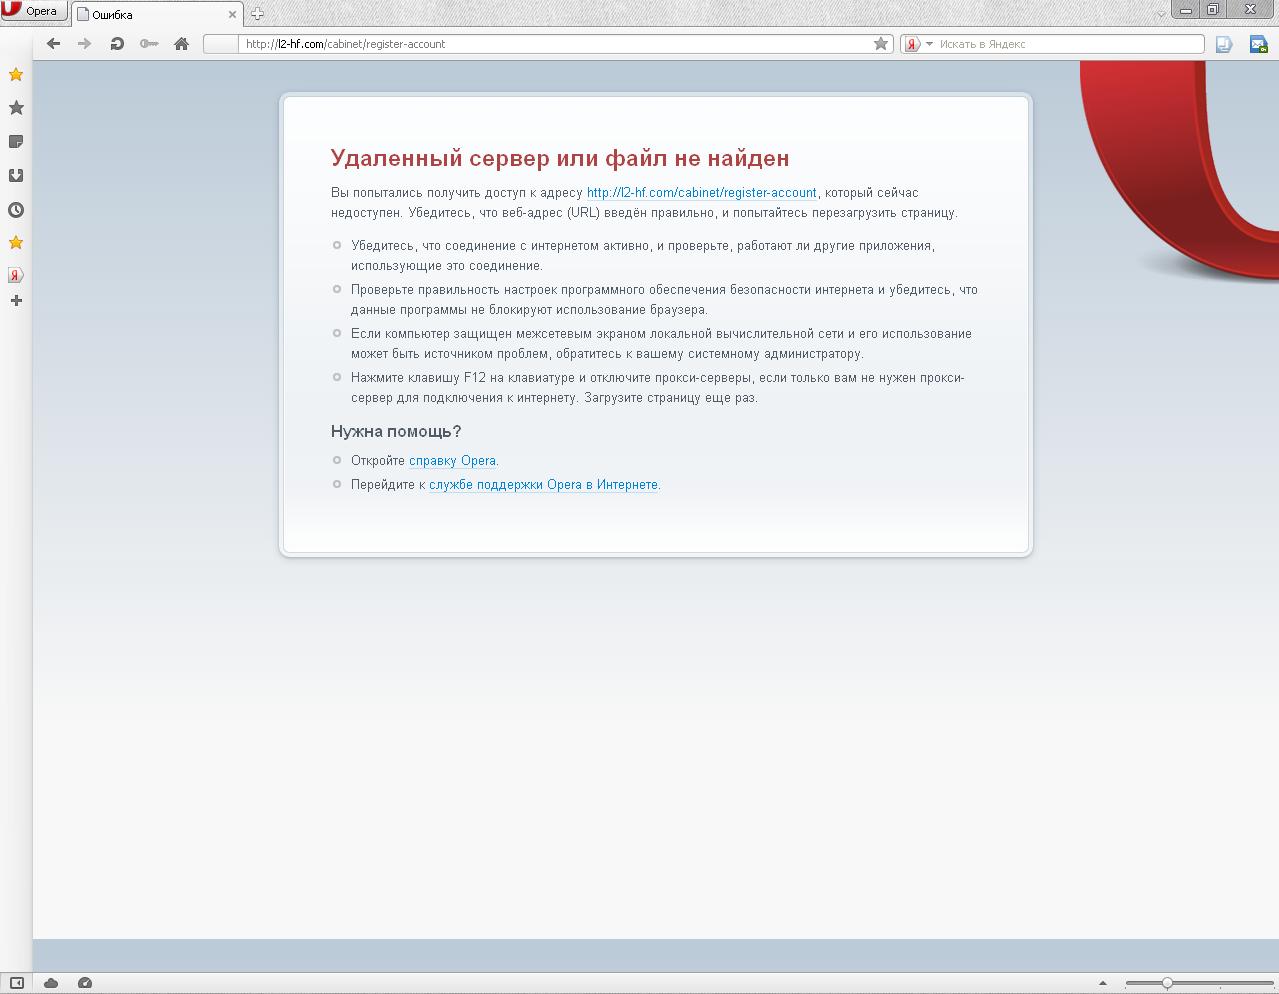Screen dimensions: 1279x994
Task: Open the Notes sidebar panel
Action: click(x=16, y=142)
